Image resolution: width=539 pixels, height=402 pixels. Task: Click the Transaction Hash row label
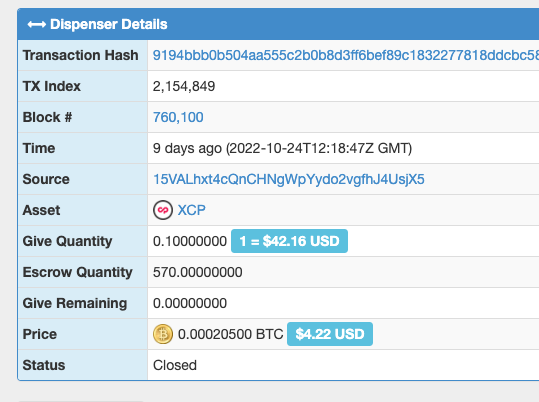pyautogui.click(x=80, y=55)
